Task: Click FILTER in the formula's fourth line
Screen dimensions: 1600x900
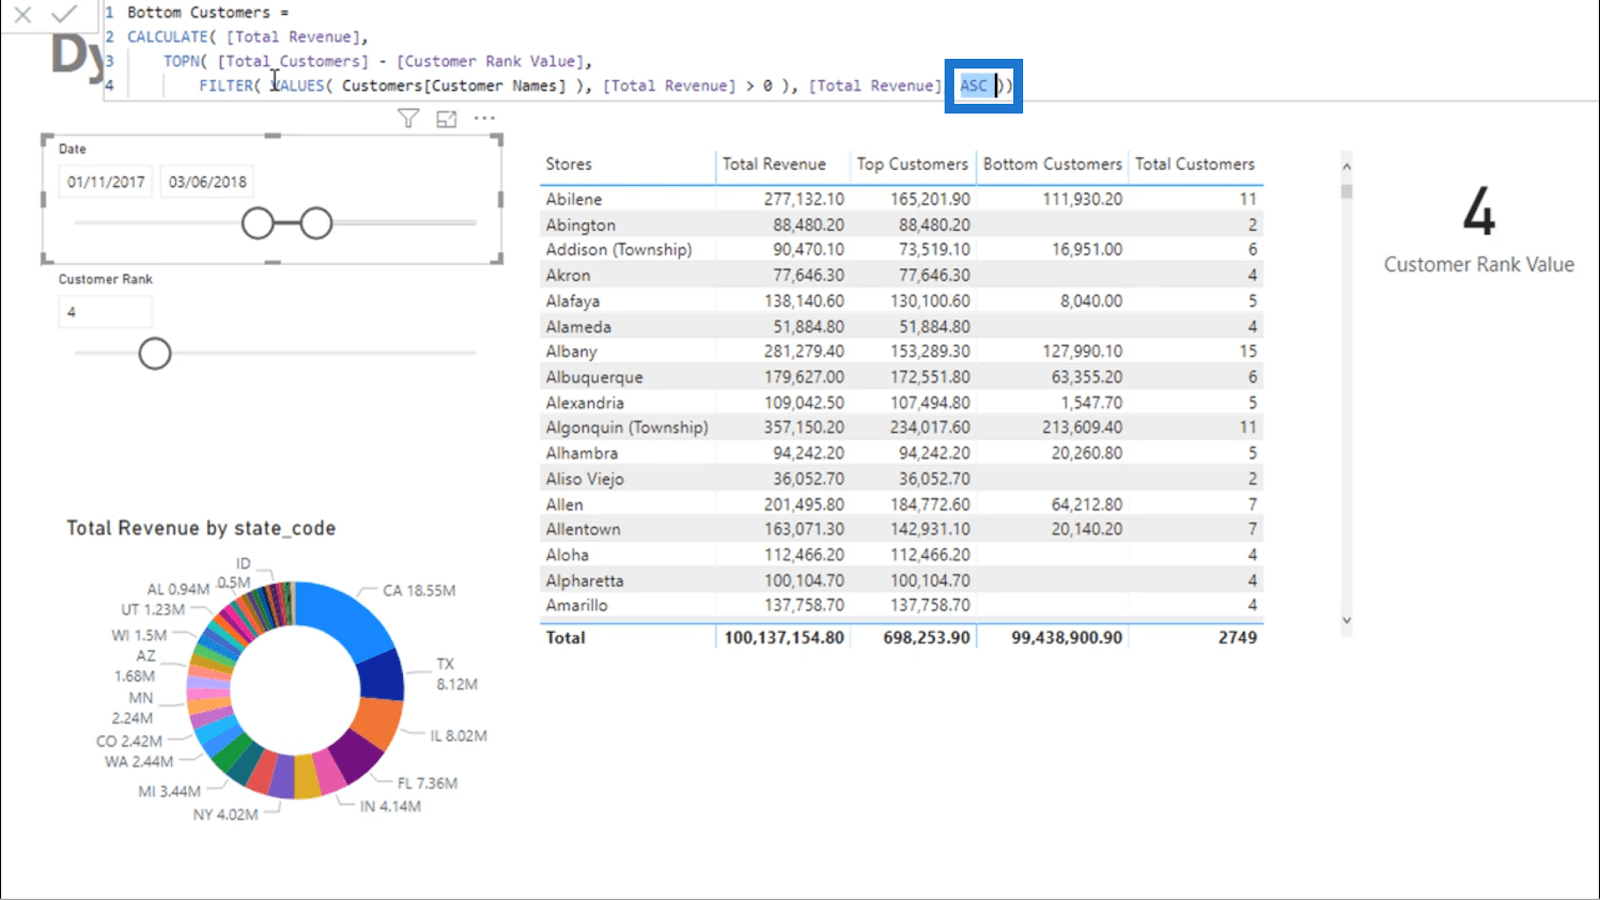Action: (x=225, y=86)
